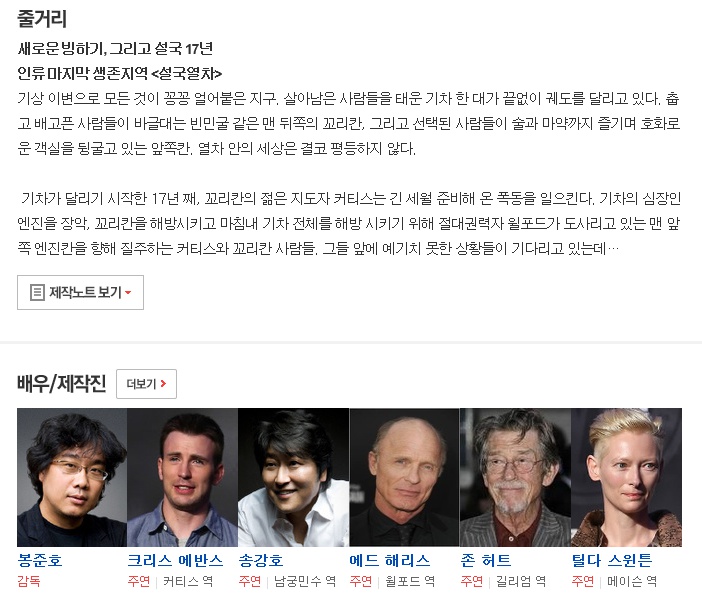
Task: Follow the 송강호 name link
Action: click(x=261, y=560)
